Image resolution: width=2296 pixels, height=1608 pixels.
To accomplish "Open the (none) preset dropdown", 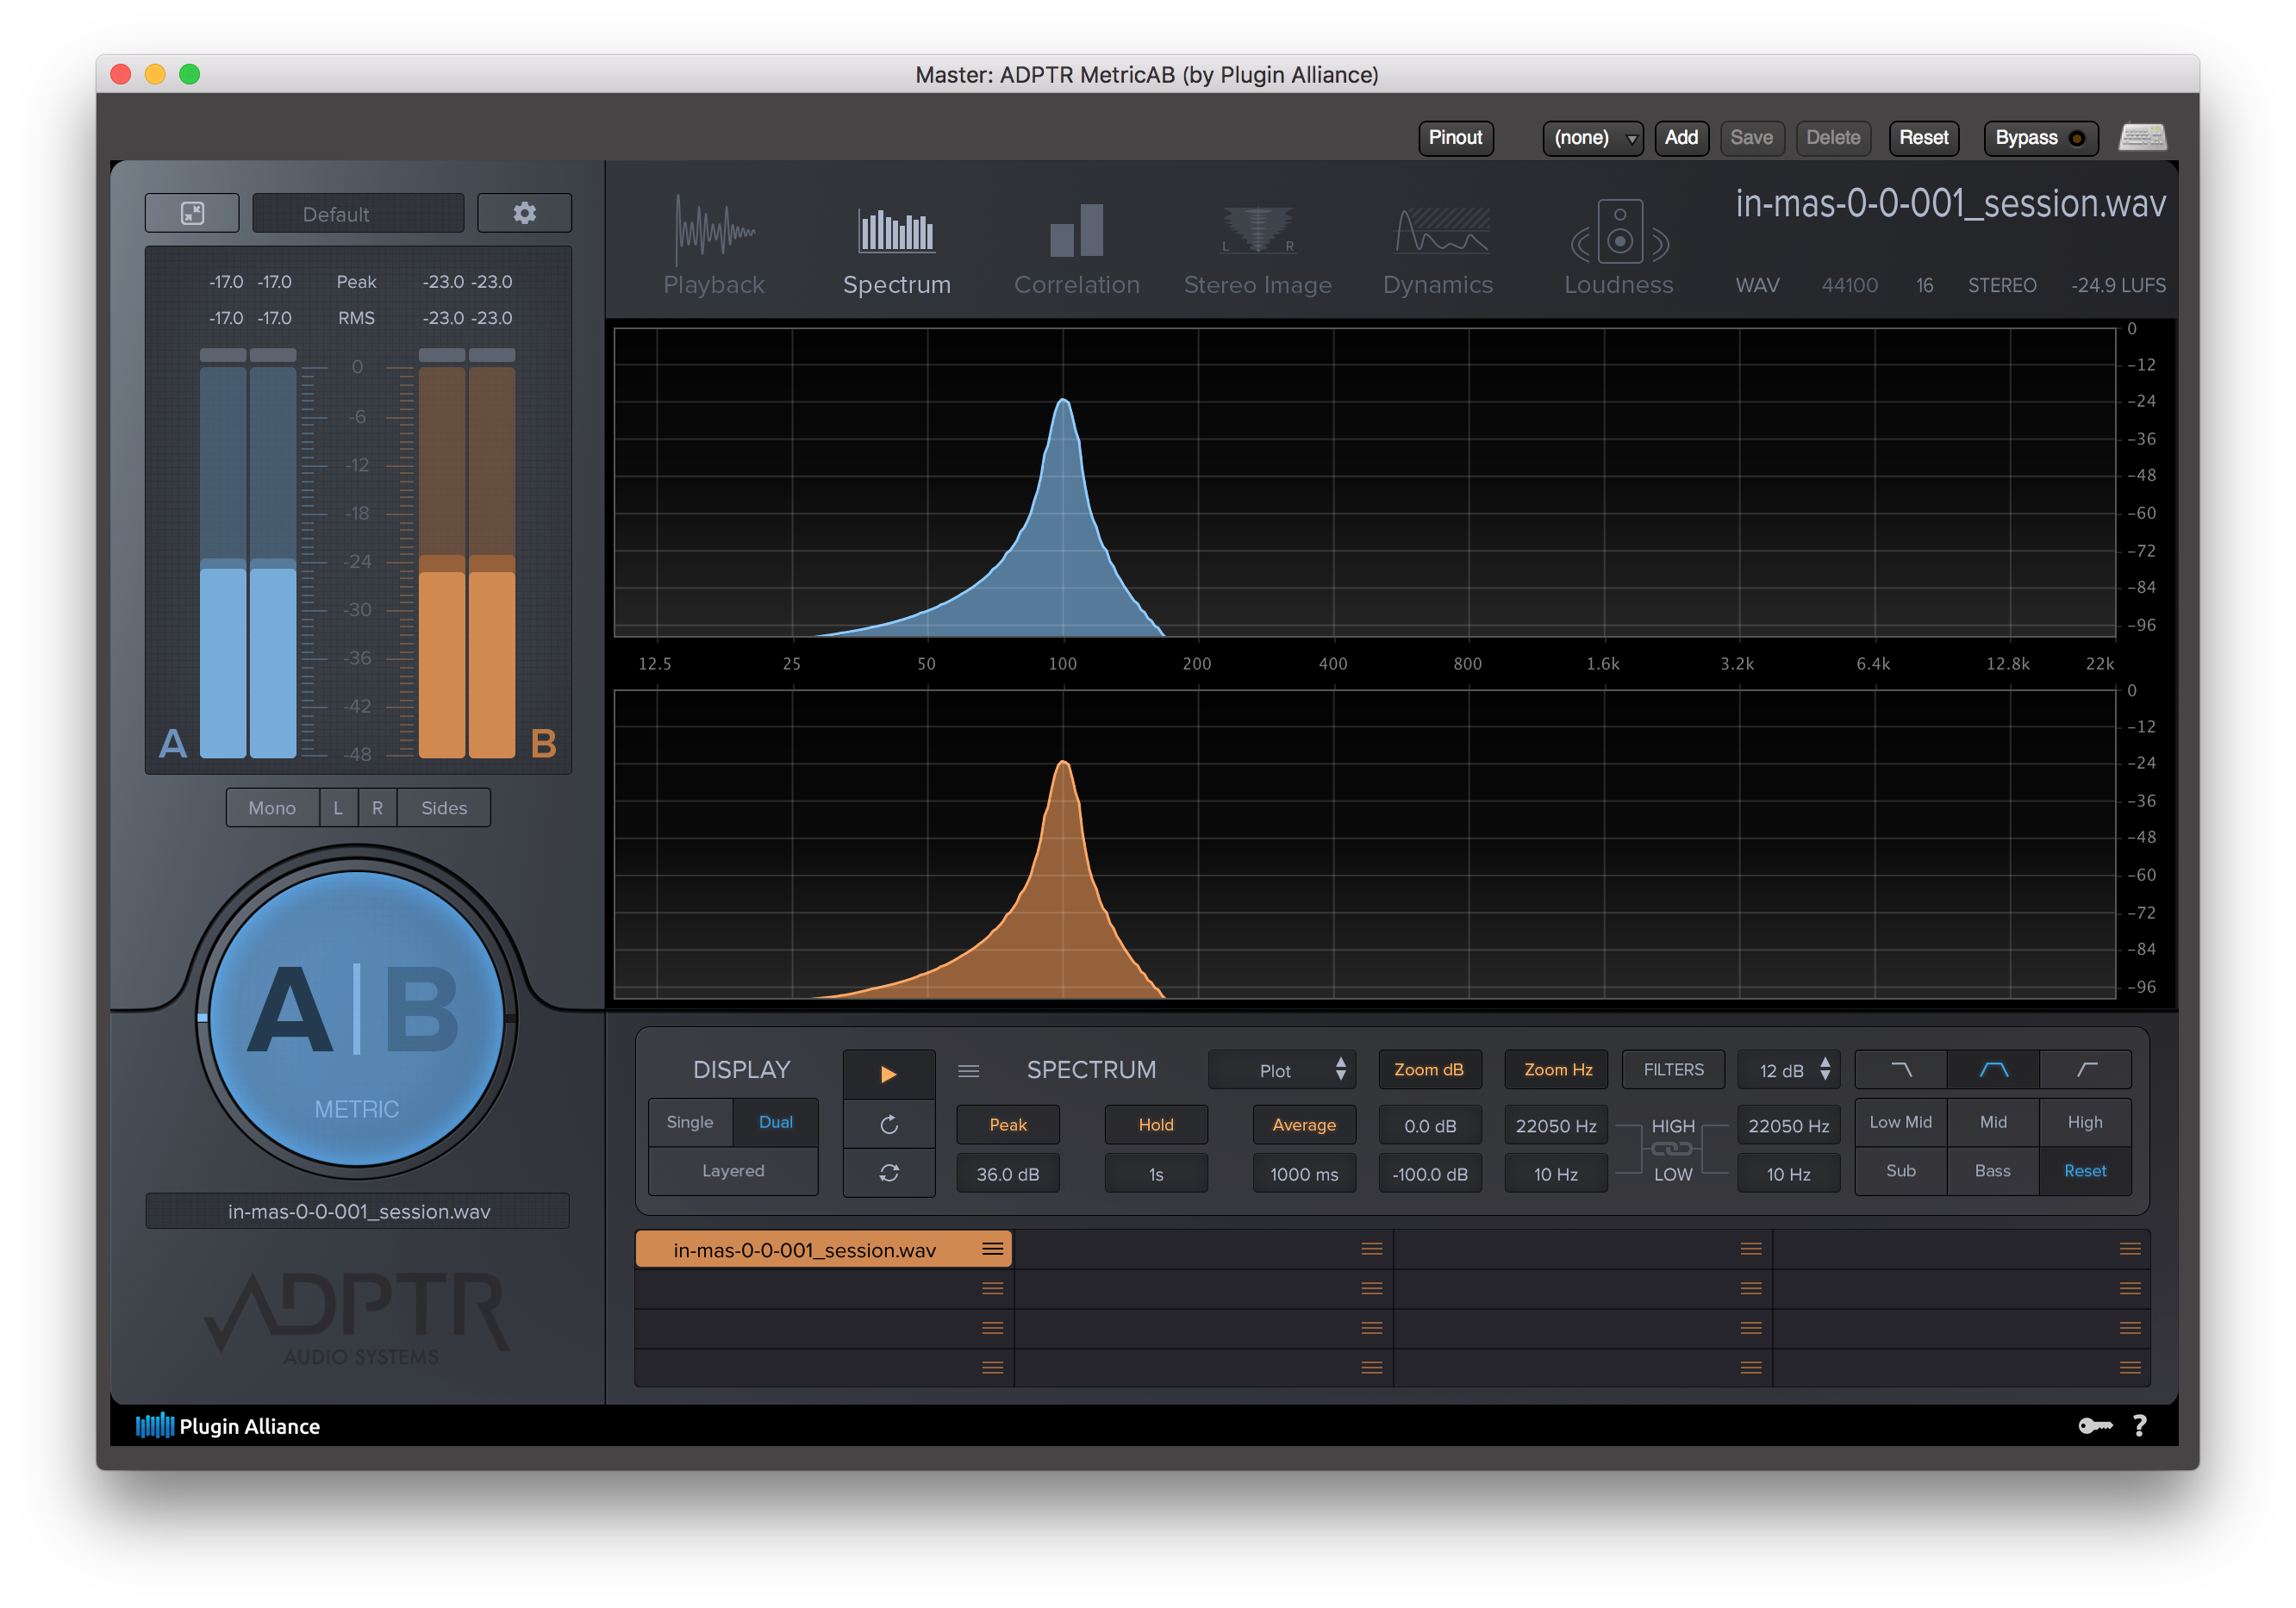I will [1592, 138].
